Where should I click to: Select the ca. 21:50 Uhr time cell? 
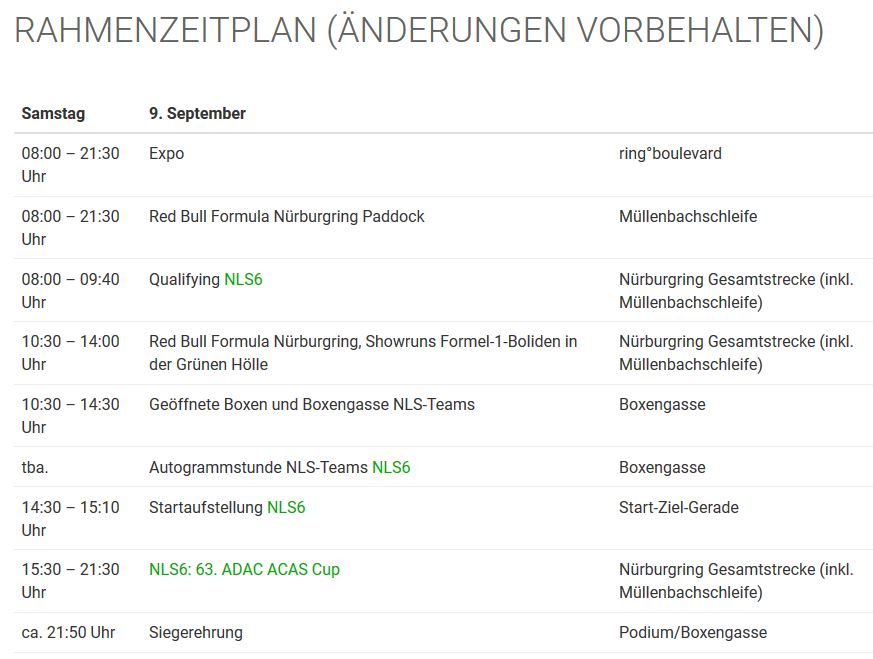[68, 632]
